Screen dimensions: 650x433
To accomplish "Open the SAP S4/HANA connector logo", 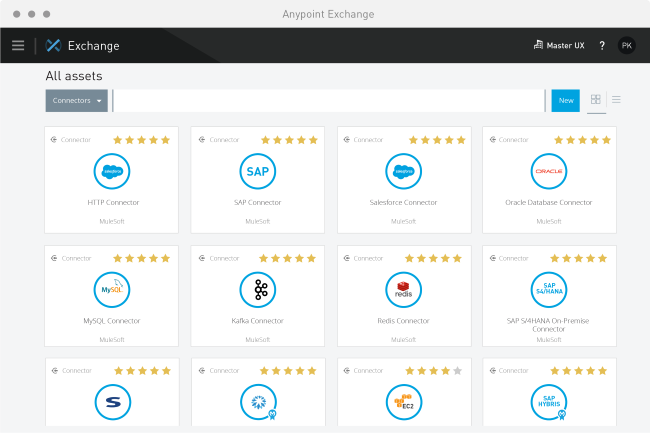I will pyautogui.click(x=549, y=290).
